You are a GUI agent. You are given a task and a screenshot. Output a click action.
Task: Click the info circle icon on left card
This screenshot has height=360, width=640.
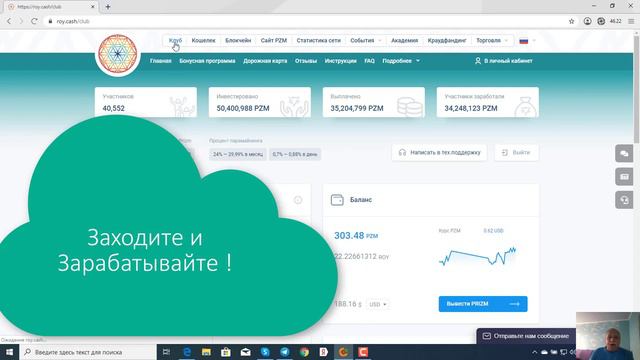(x=298, y=200)
